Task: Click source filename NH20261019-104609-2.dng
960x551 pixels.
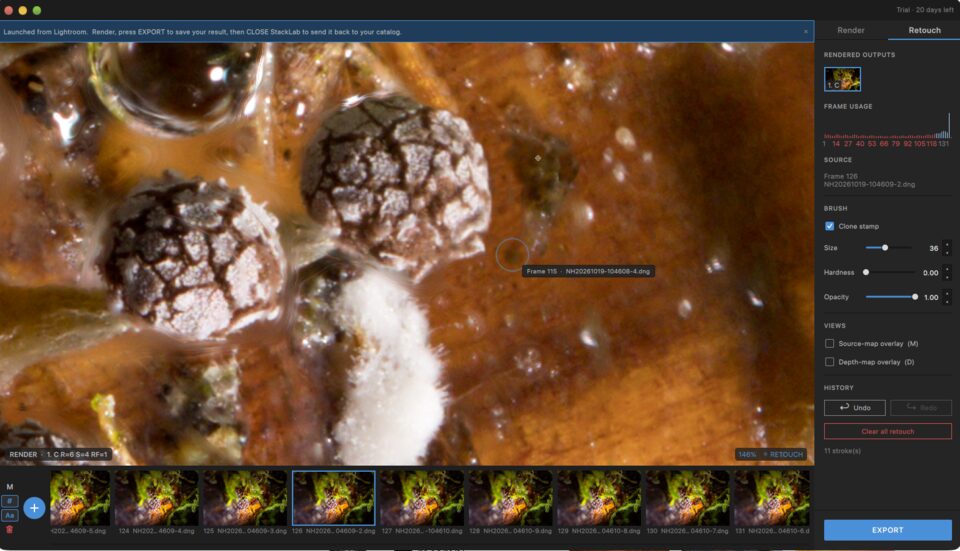Action: (x=869, y=184)
